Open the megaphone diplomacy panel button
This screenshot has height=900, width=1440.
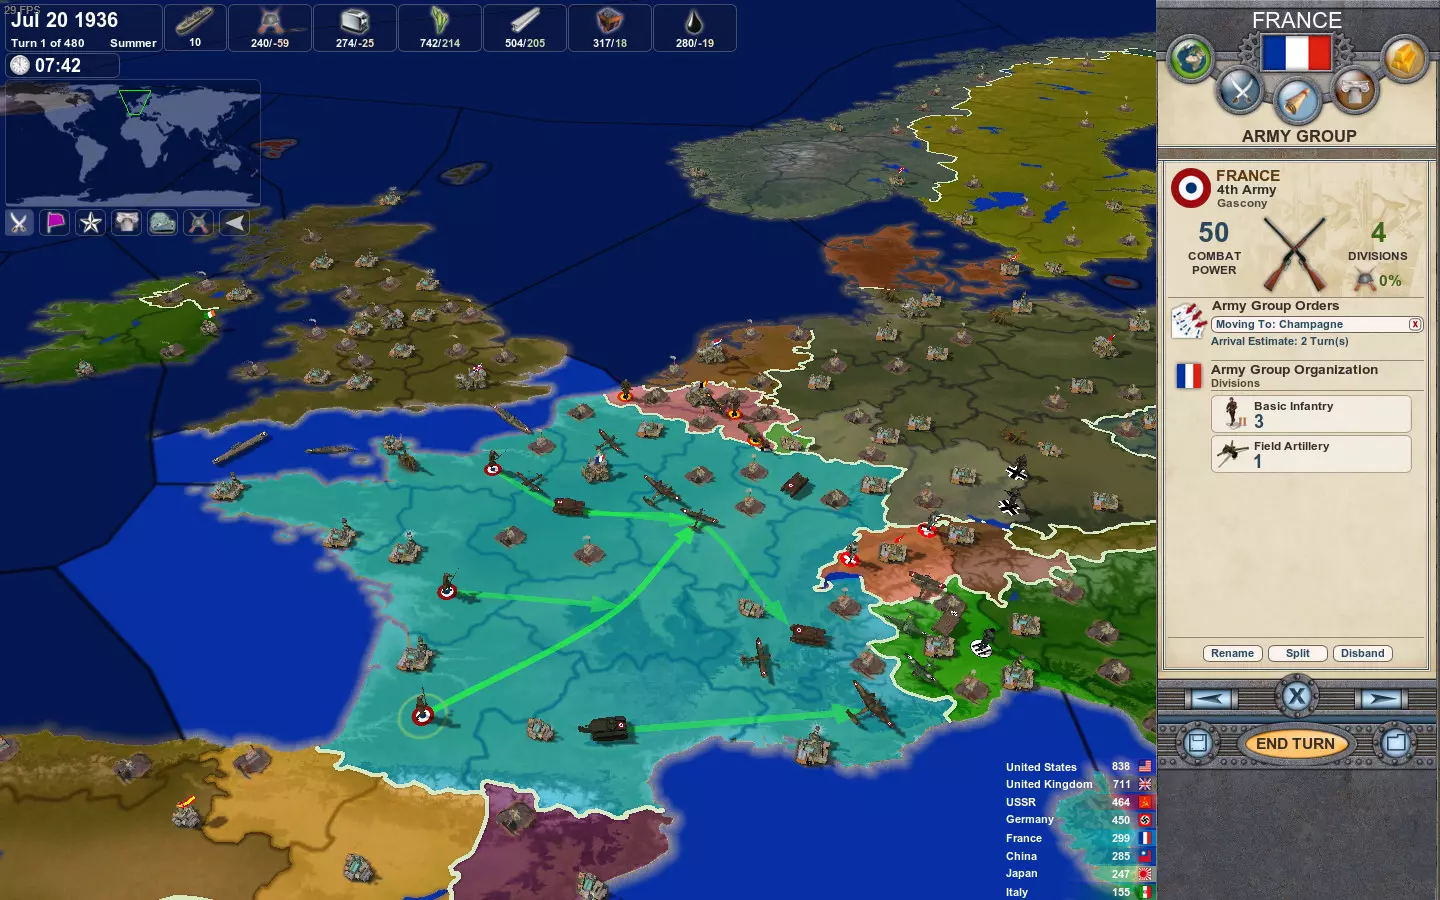coord(1297,101)
